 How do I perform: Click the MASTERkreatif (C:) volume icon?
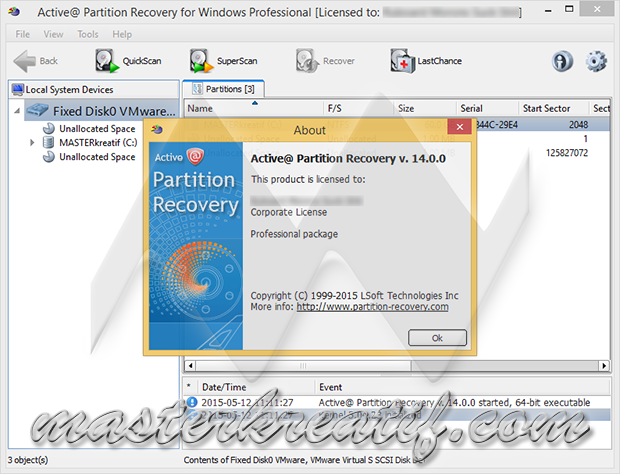pyautogui.click(x=48, y=142)
